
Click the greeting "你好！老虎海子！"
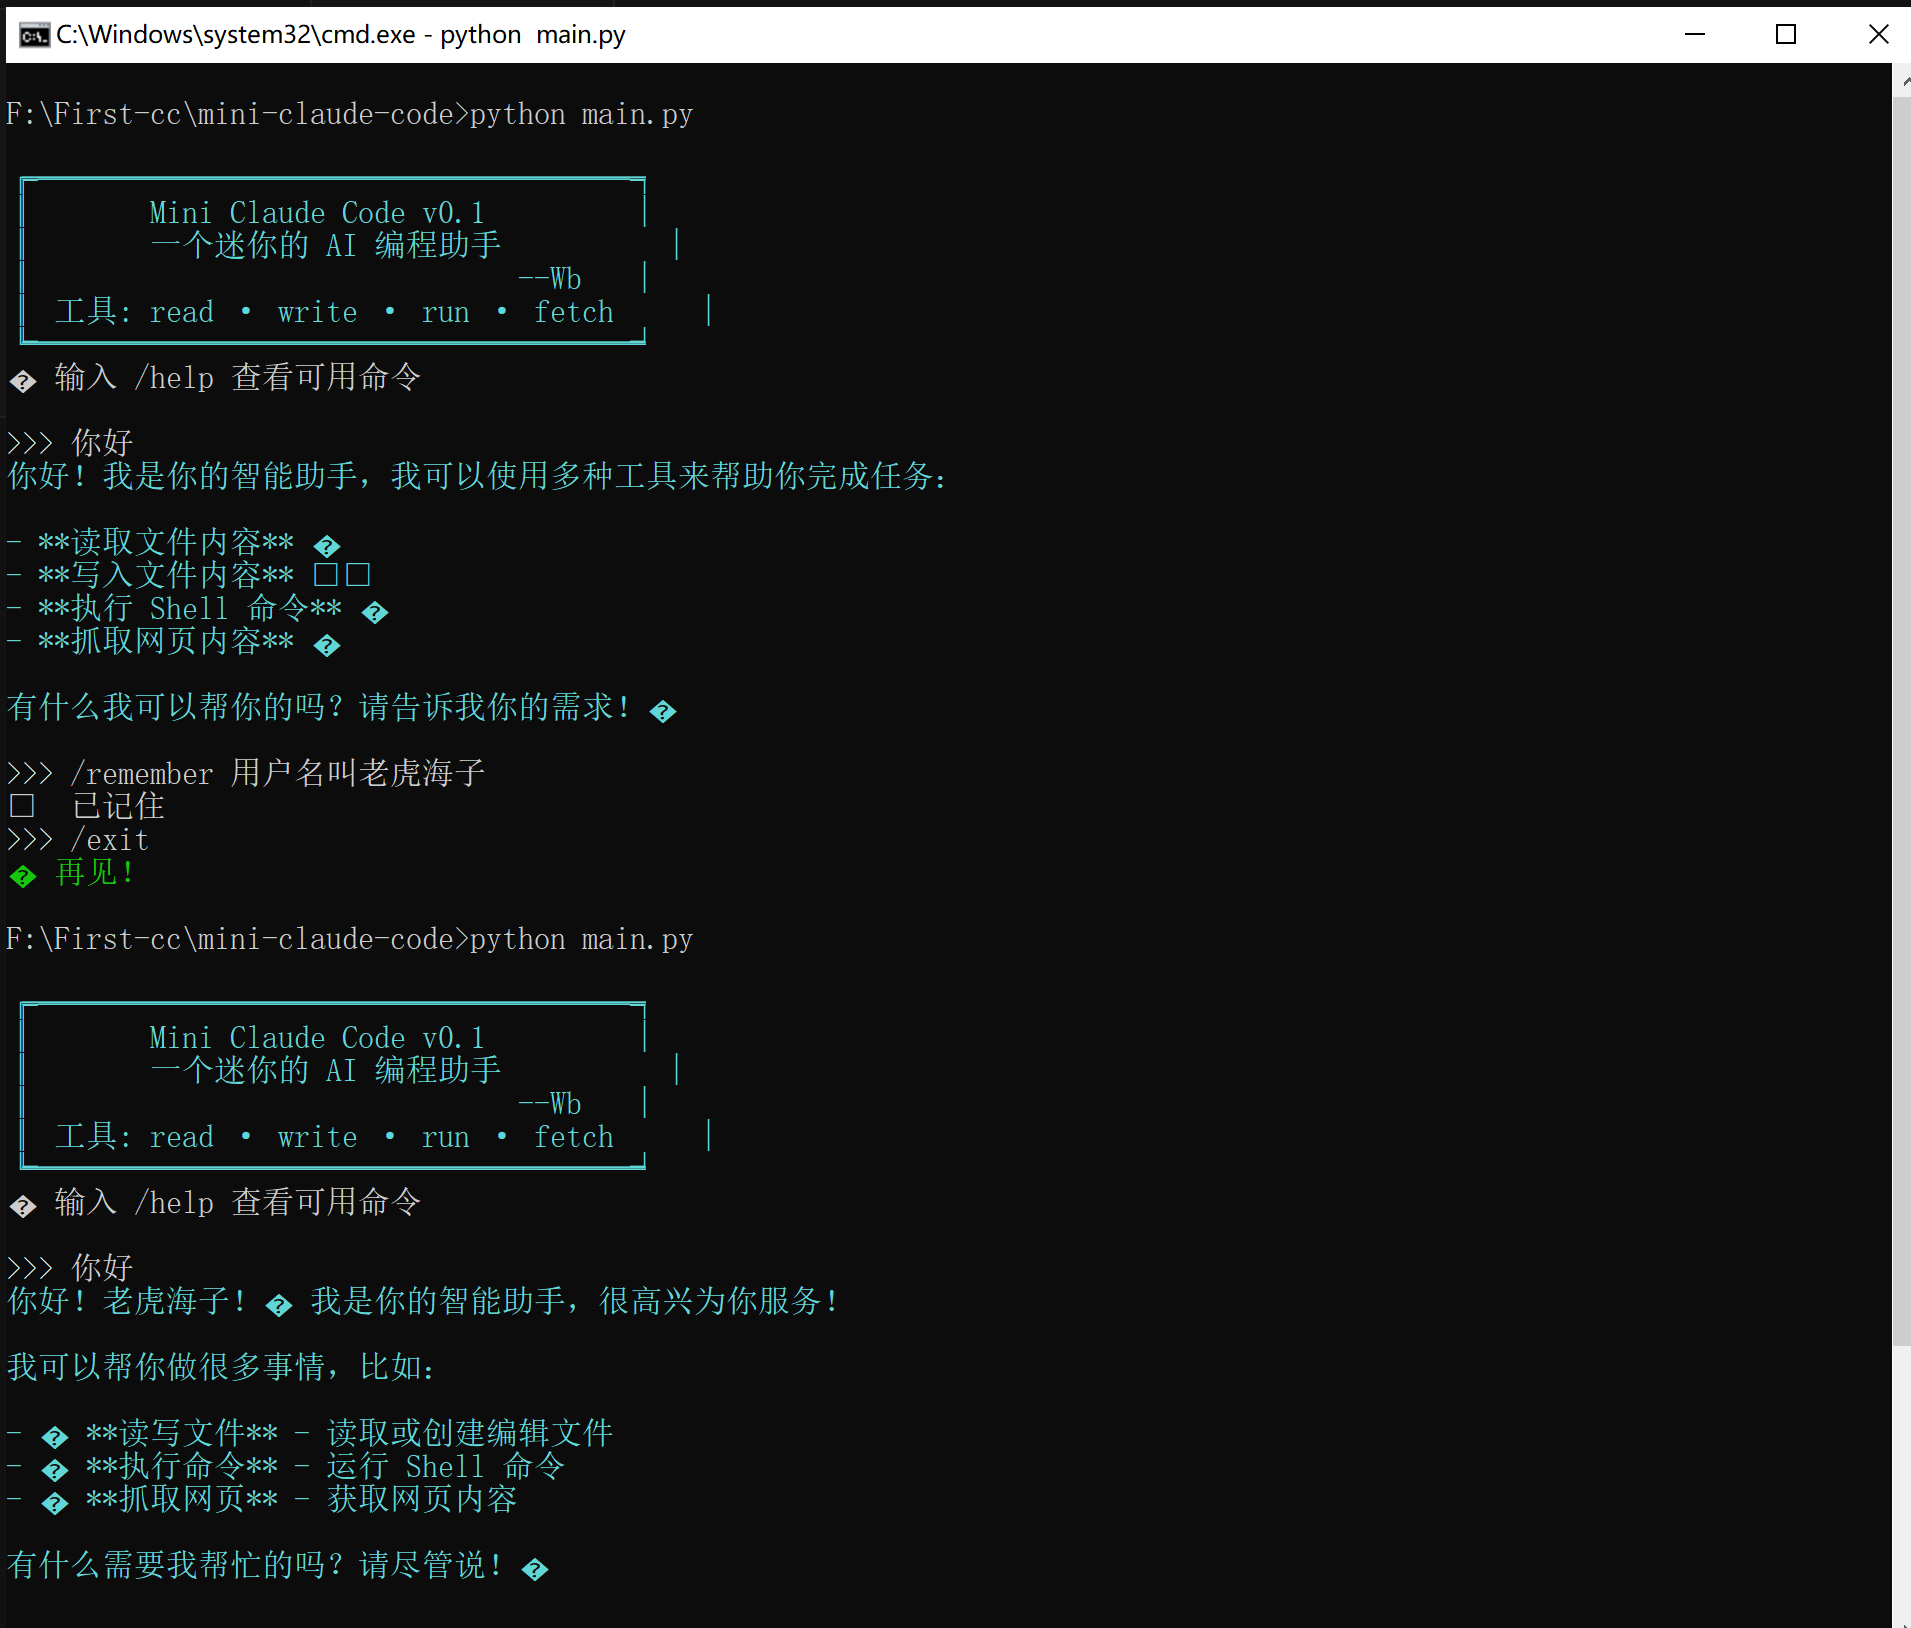point(127,1301)
